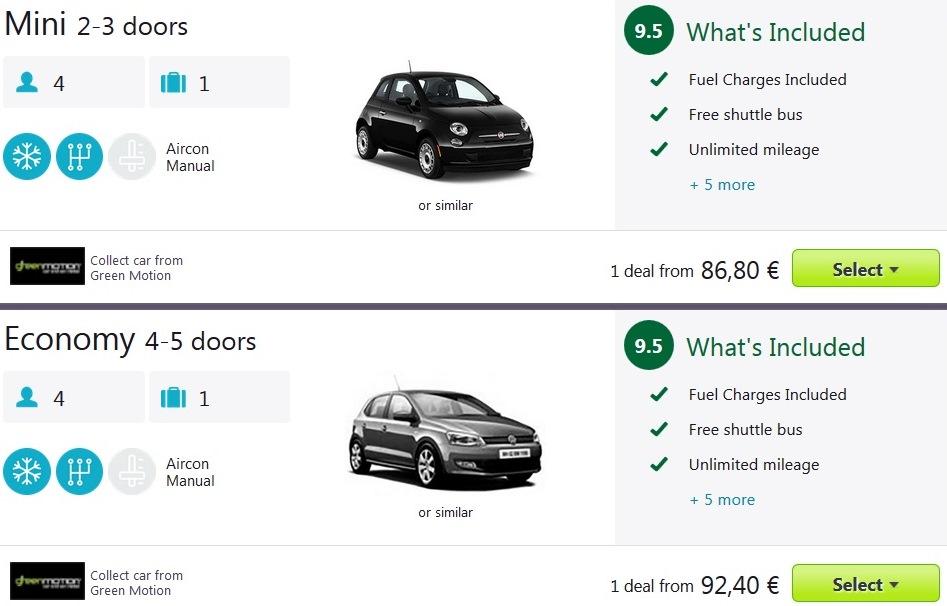Click the Green Motion logo in Mini listing
This screenshot has height=606, width=947.
[x=48, y=267]
